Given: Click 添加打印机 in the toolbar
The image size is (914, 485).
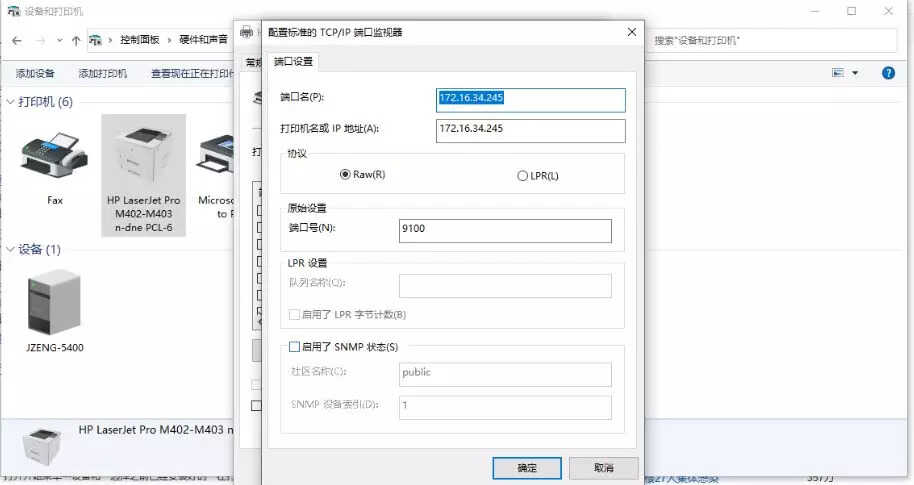Looking at the screenshot, I should click(x=103, y=74).
